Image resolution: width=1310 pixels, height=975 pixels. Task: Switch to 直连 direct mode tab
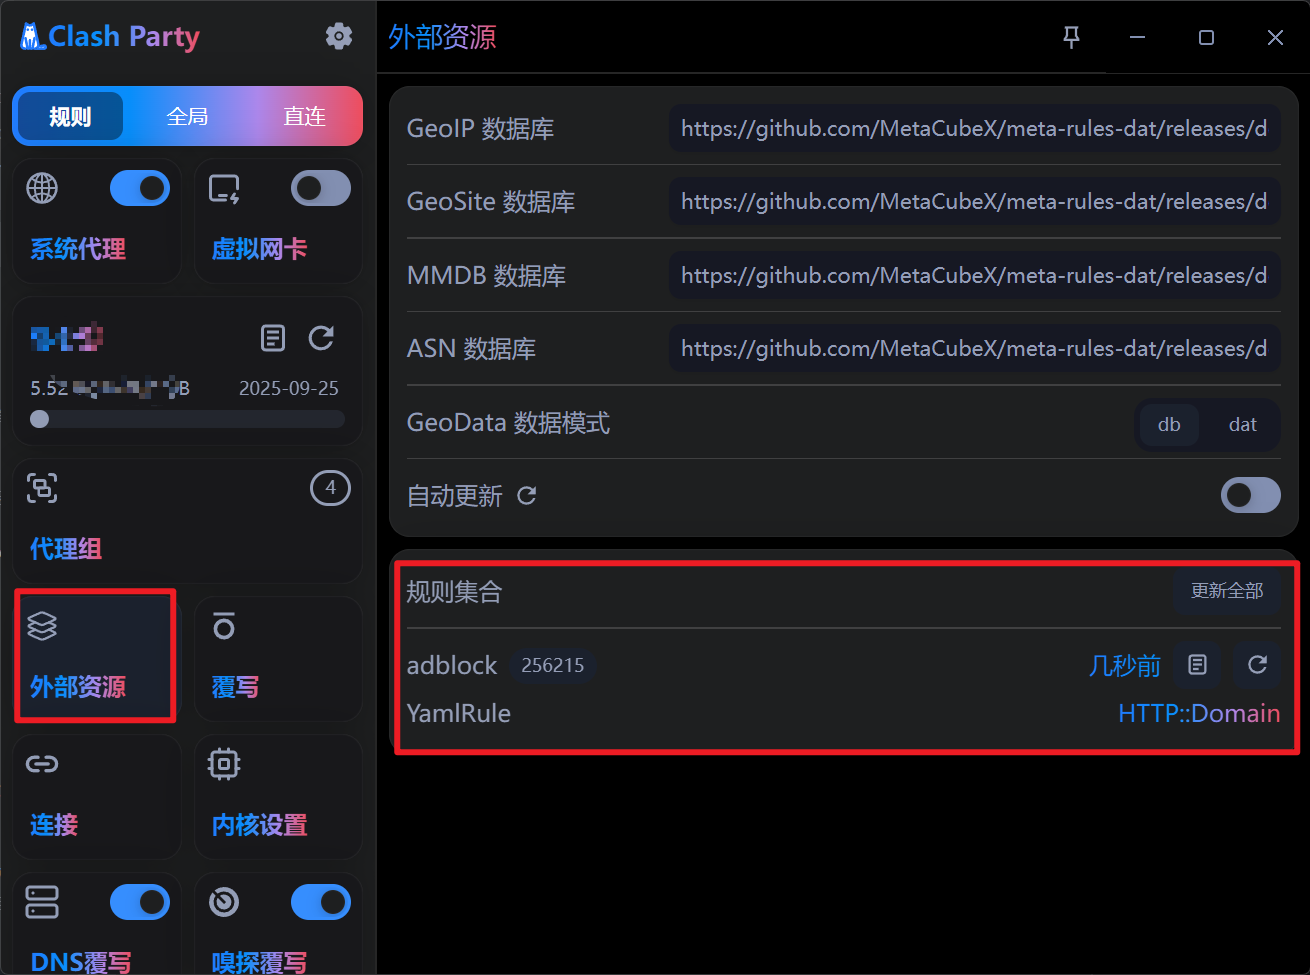point(304,116)
